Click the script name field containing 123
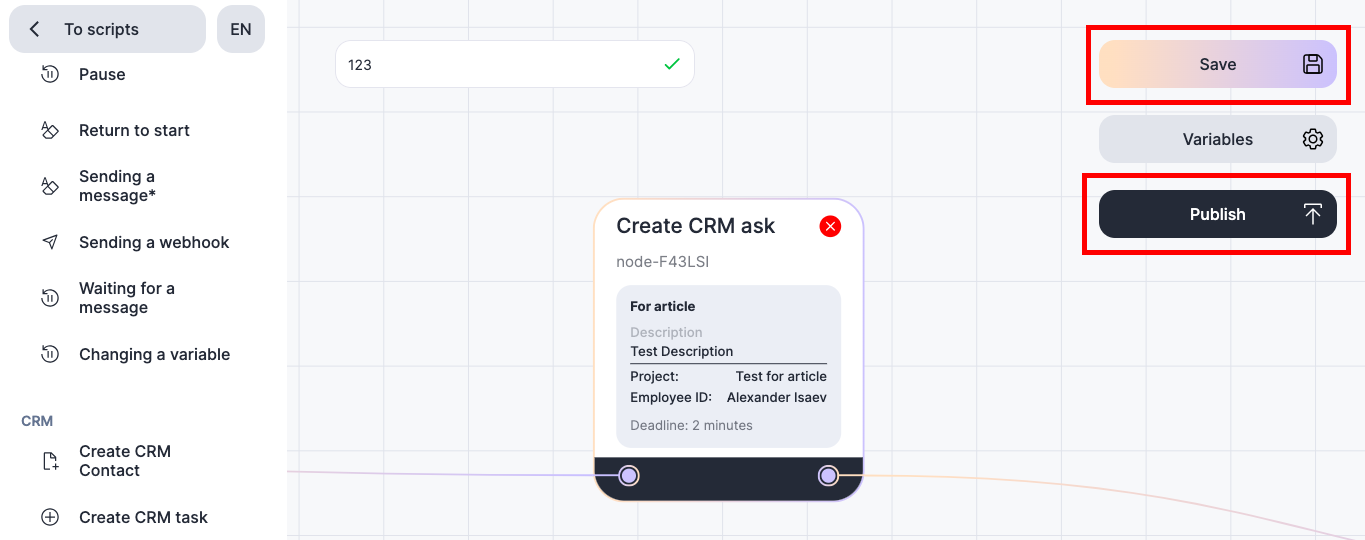This screenshot has width=1365, height=540. coord(500,64)
